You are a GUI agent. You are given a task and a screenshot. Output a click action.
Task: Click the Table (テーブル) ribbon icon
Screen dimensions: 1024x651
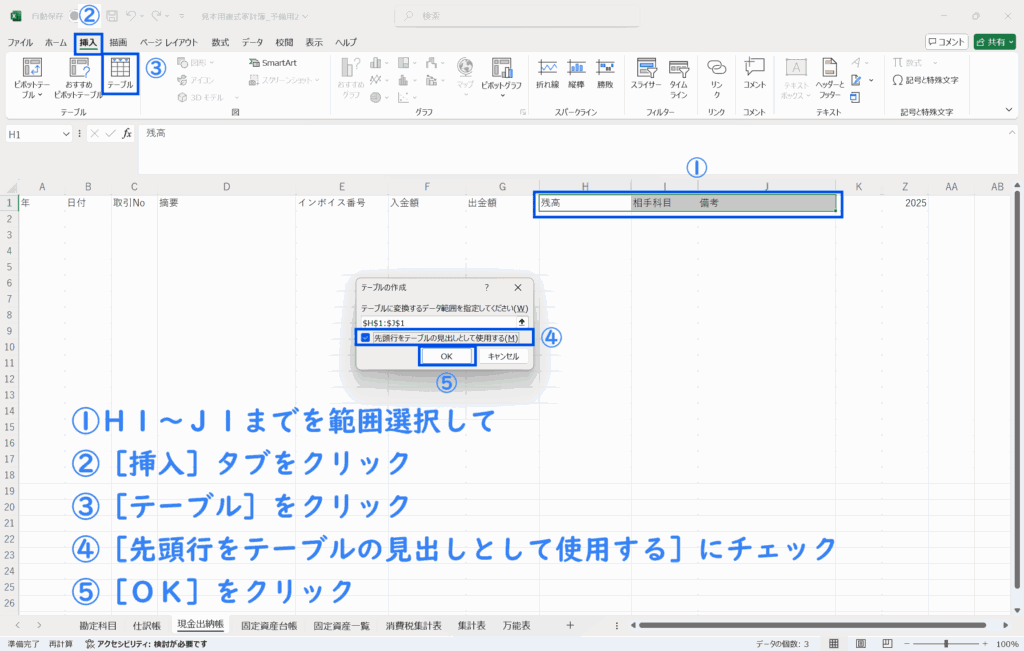tap(120, 67)
